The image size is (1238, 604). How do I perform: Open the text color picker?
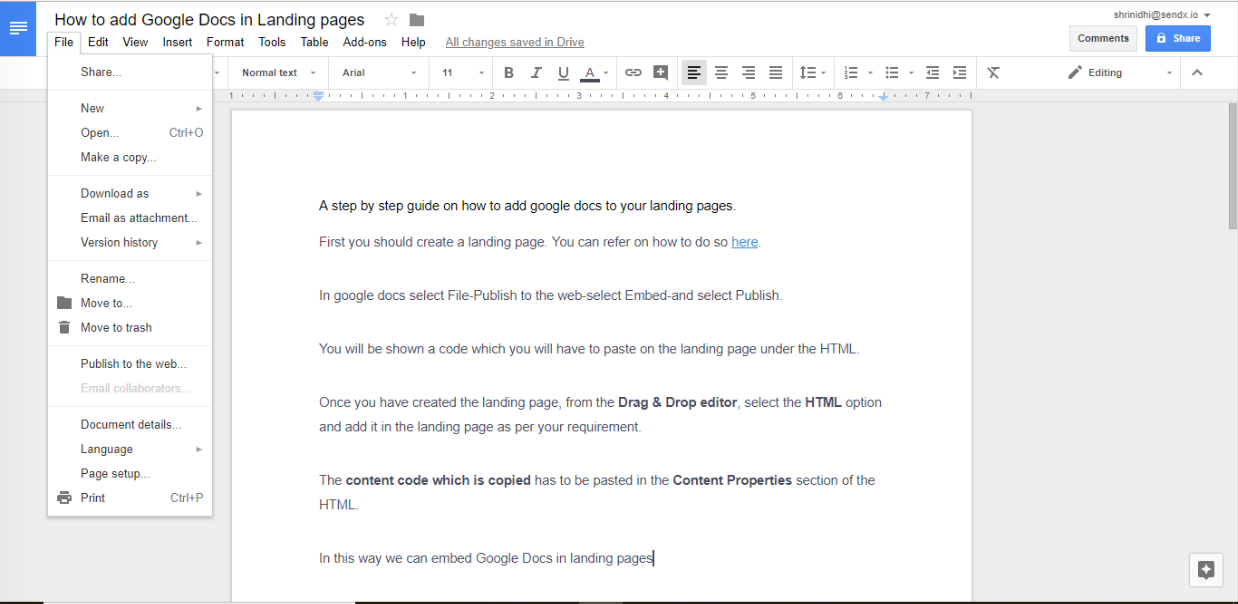point(594,73)
